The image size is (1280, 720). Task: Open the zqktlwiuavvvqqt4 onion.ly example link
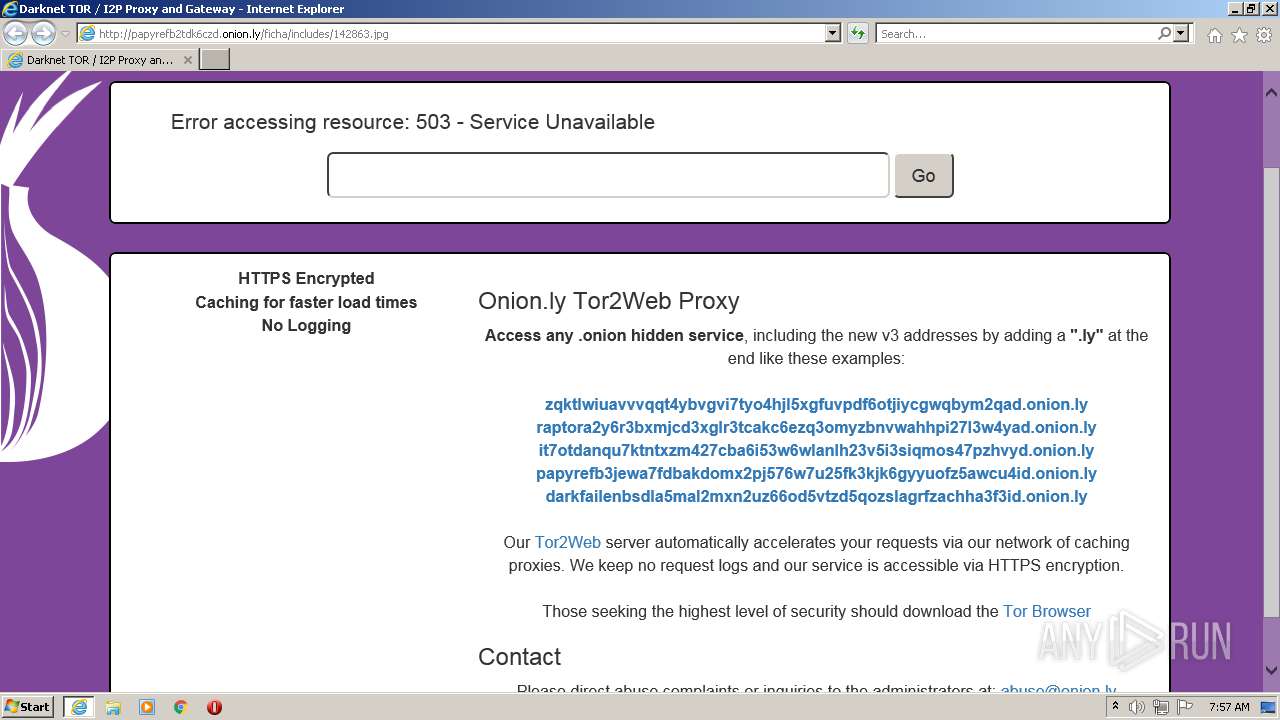[x=816, y=404]
